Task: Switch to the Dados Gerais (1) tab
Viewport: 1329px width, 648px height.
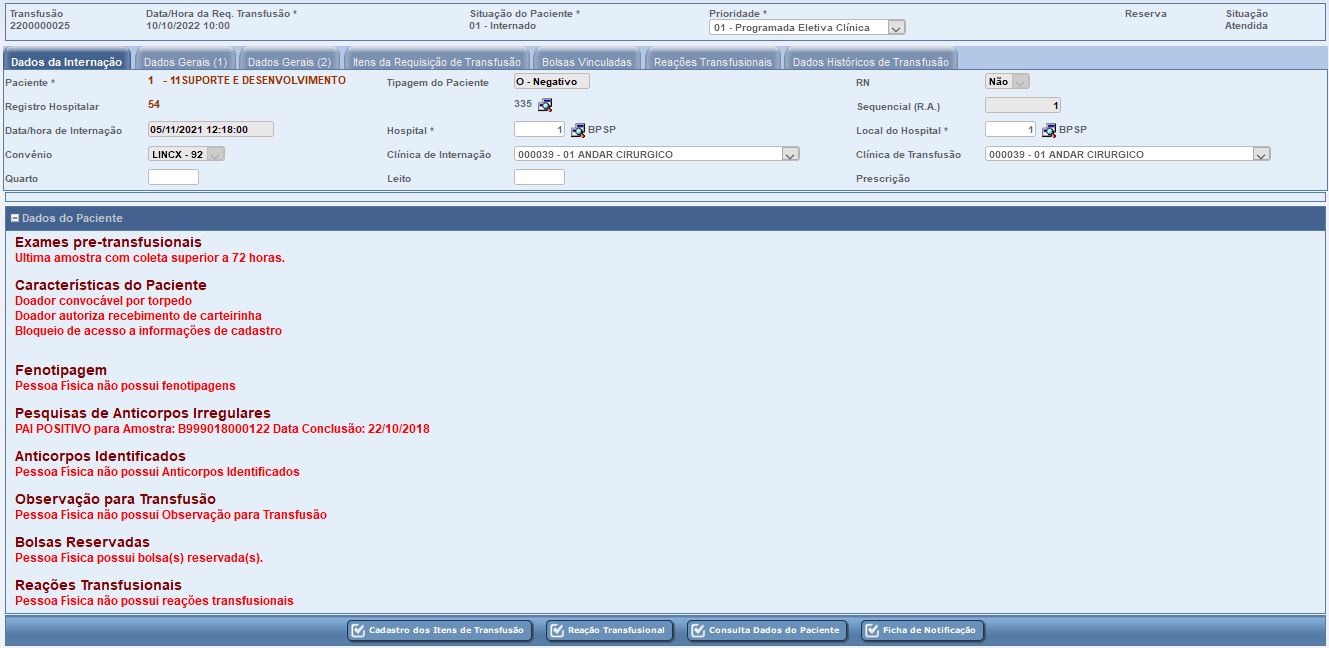Action: click(185, 62)
